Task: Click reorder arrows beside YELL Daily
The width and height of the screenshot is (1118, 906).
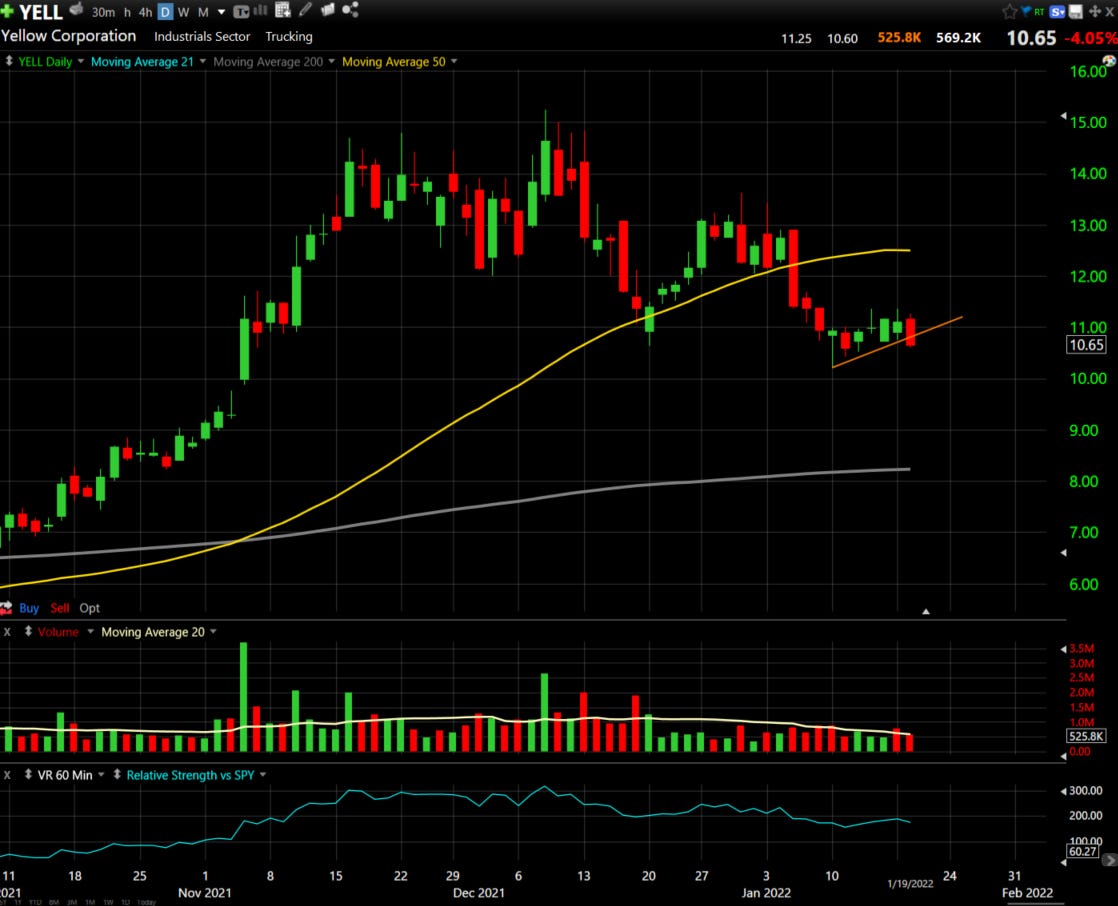Action: pyautogui.click(x=9, y=61)
